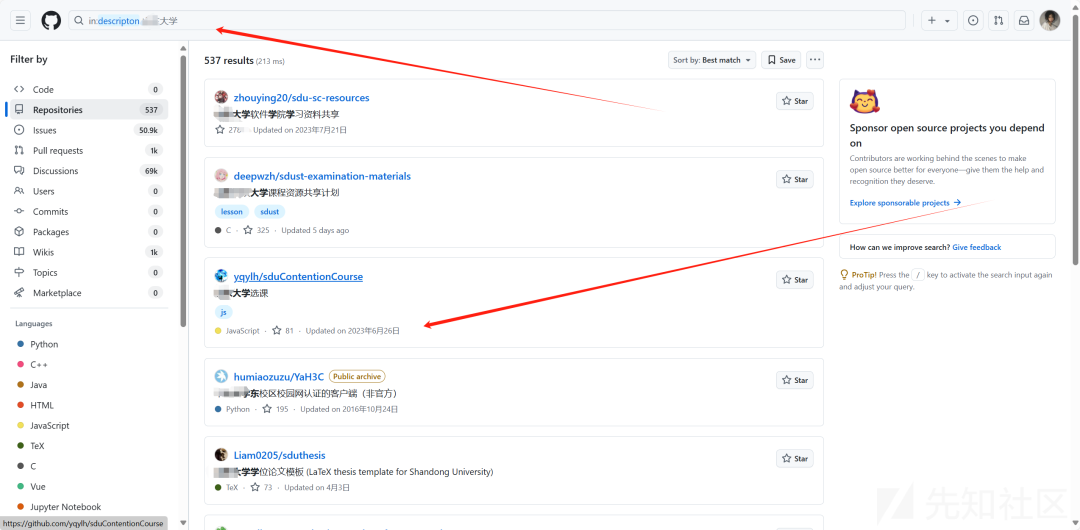Click the search query input field

point(487,21)
